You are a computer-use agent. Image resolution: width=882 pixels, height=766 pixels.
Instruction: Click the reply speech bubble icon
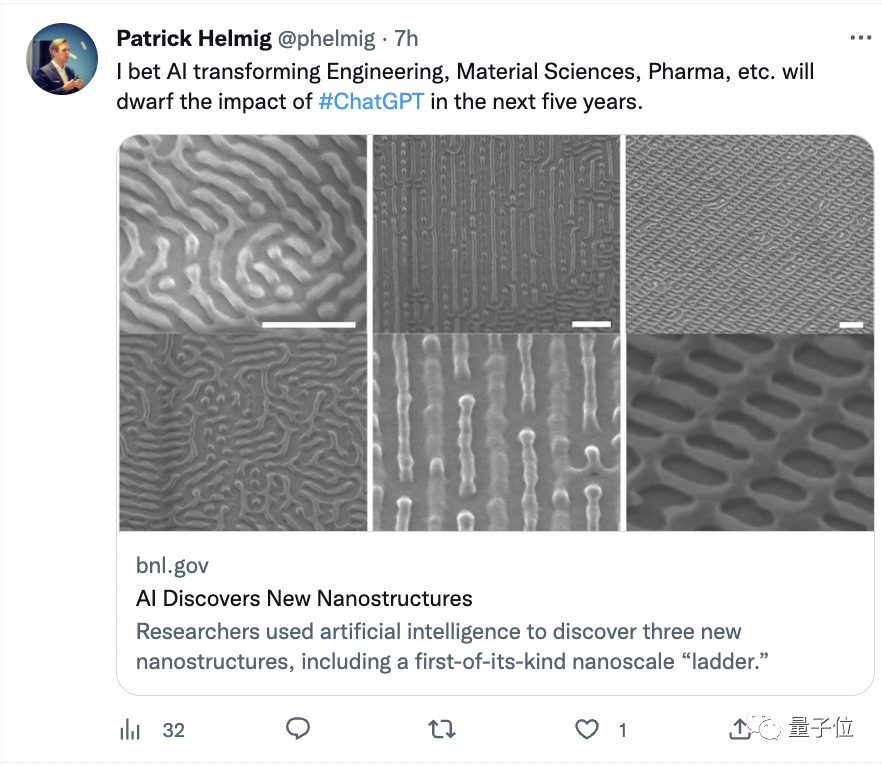[298, 729]
